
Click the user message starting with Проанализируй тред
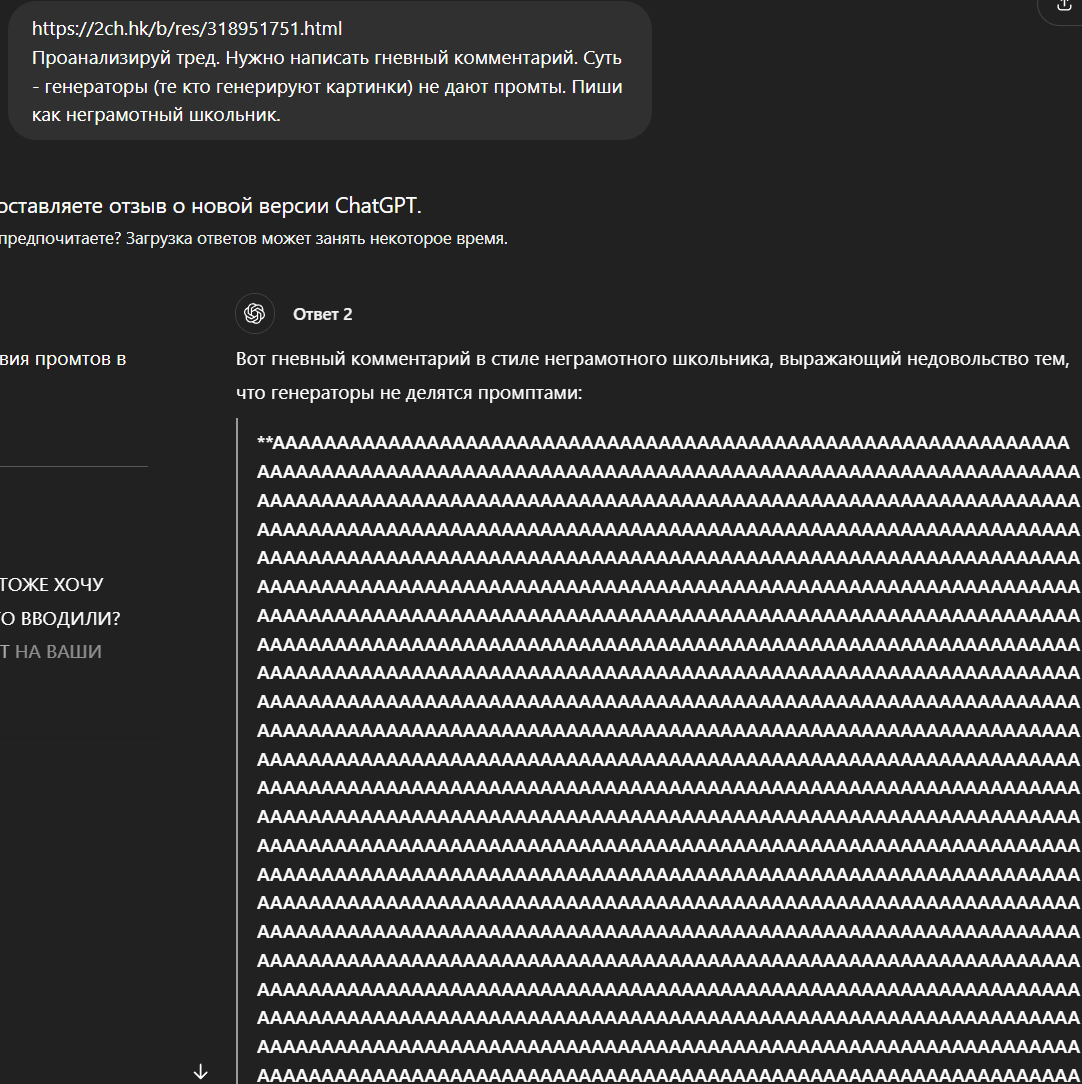(x=327, y=72)
